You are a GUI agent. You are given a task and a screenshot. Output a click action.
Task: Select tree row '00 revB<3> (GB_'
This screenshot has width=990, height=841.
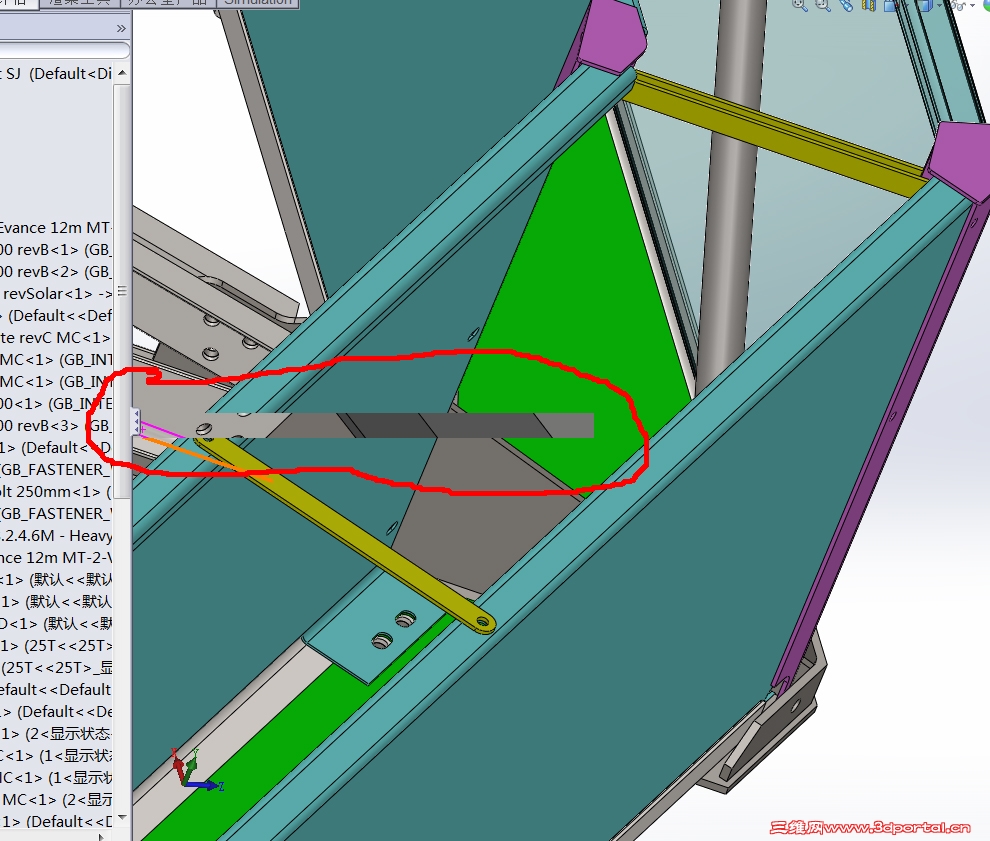coord(56,426)
